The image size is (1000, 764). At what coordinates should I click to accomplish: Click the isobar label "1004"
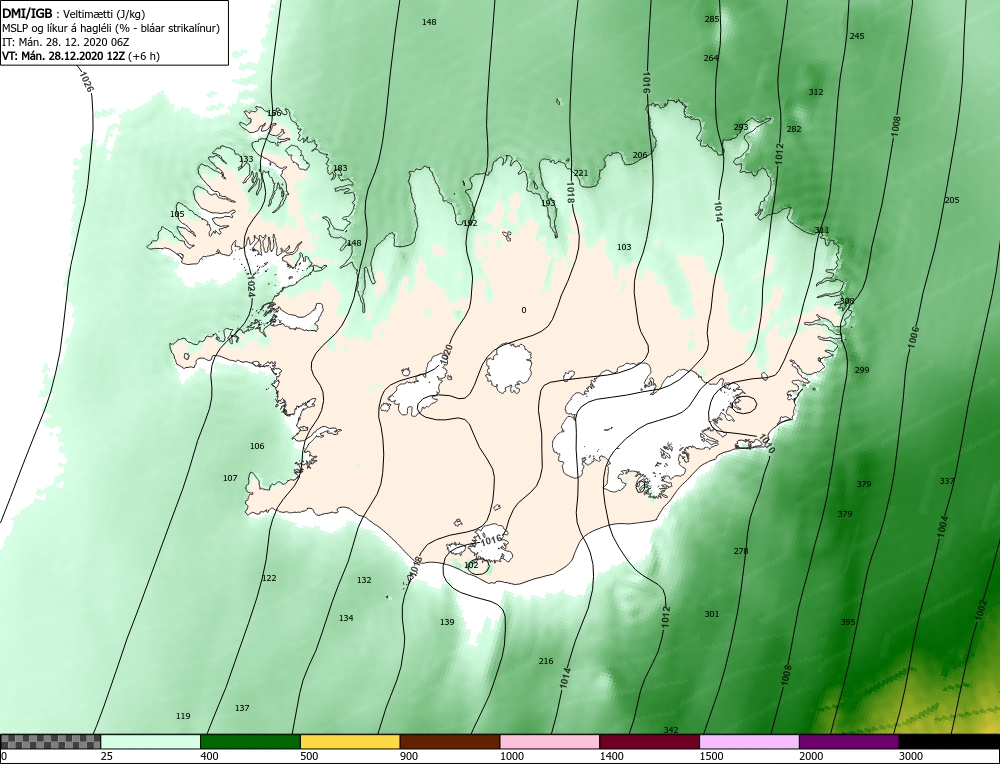[943, 527]
